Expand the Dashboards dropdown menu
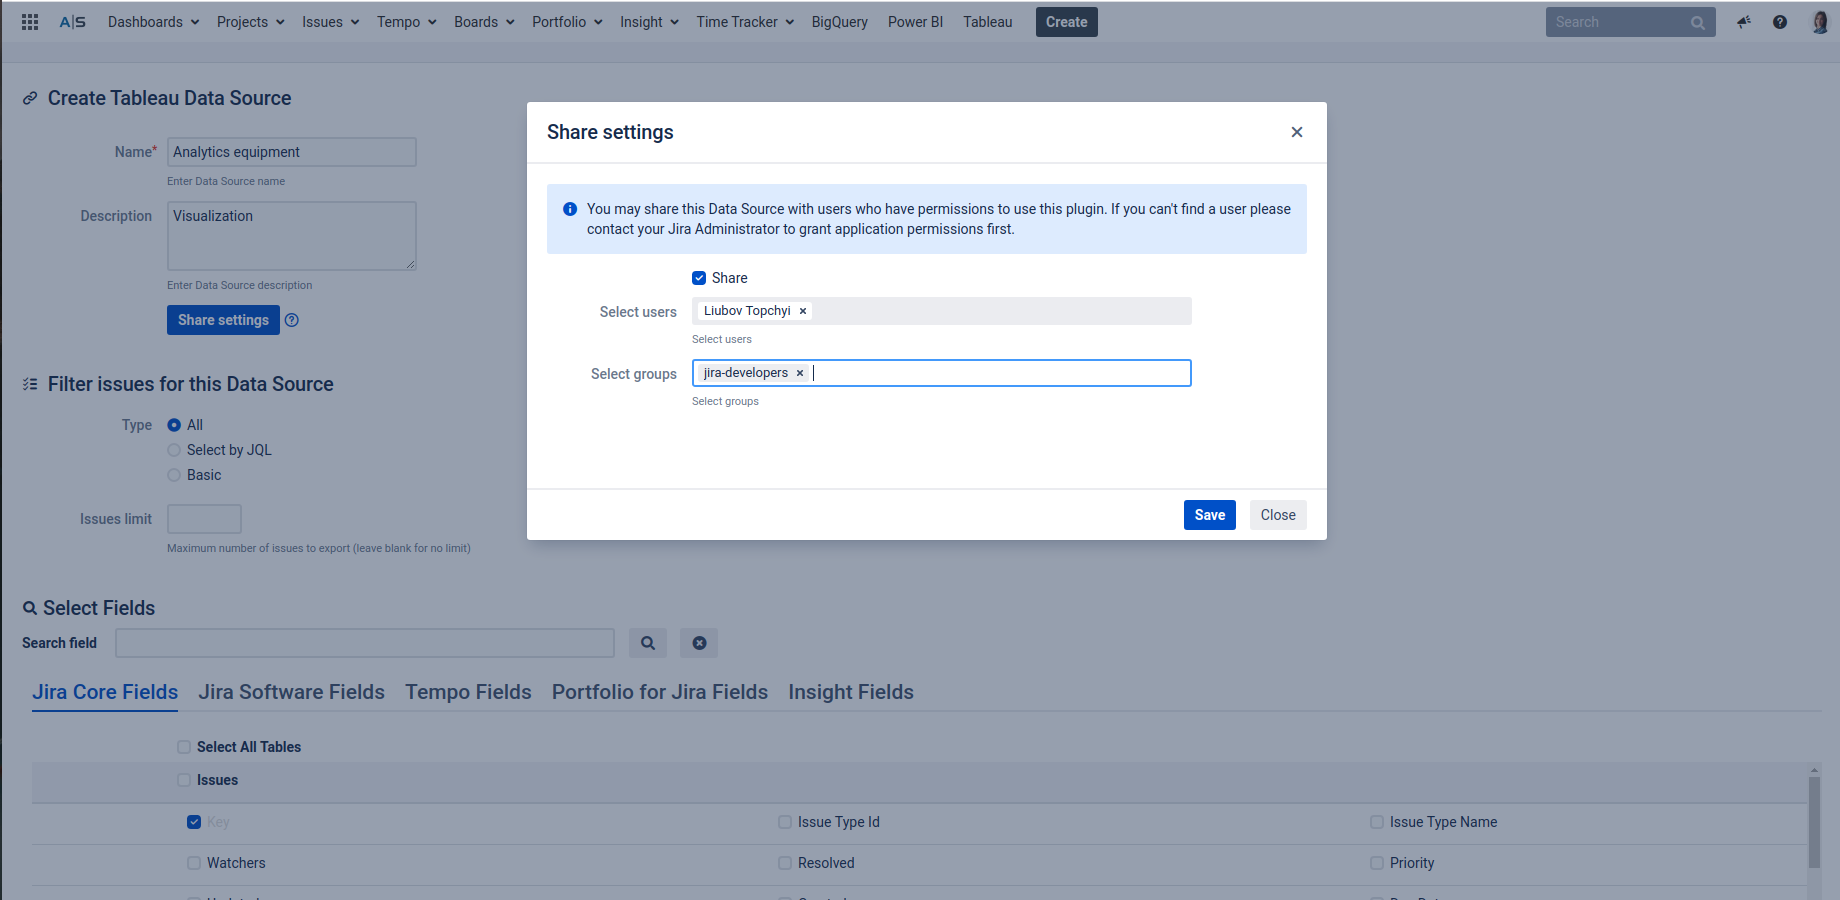Screen dimensions: 1840x900 153,22
